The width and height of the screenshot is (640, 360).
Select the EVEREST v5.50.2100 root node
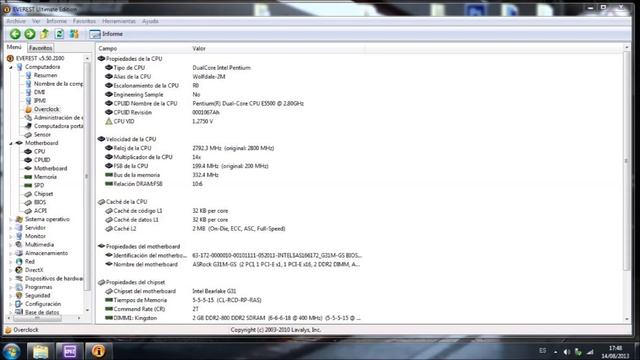pos(40,58)
